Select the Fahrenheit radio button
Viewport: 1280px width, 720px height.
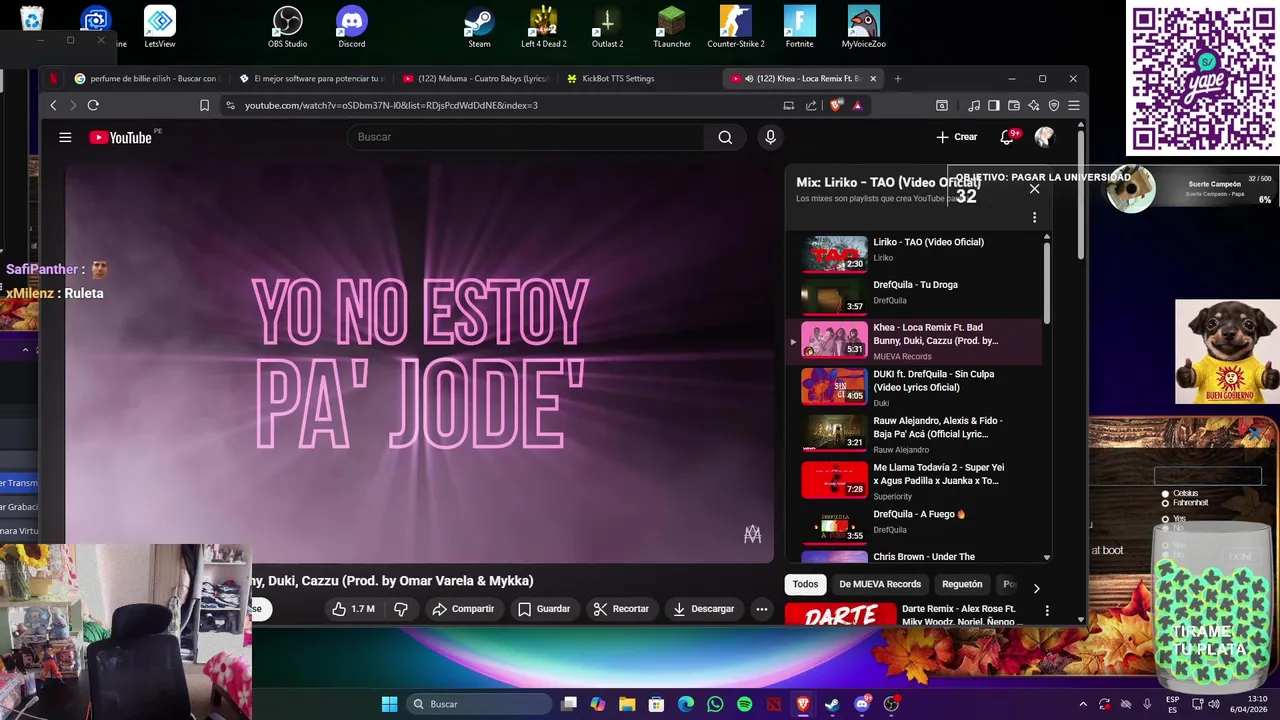(1165, 503)
